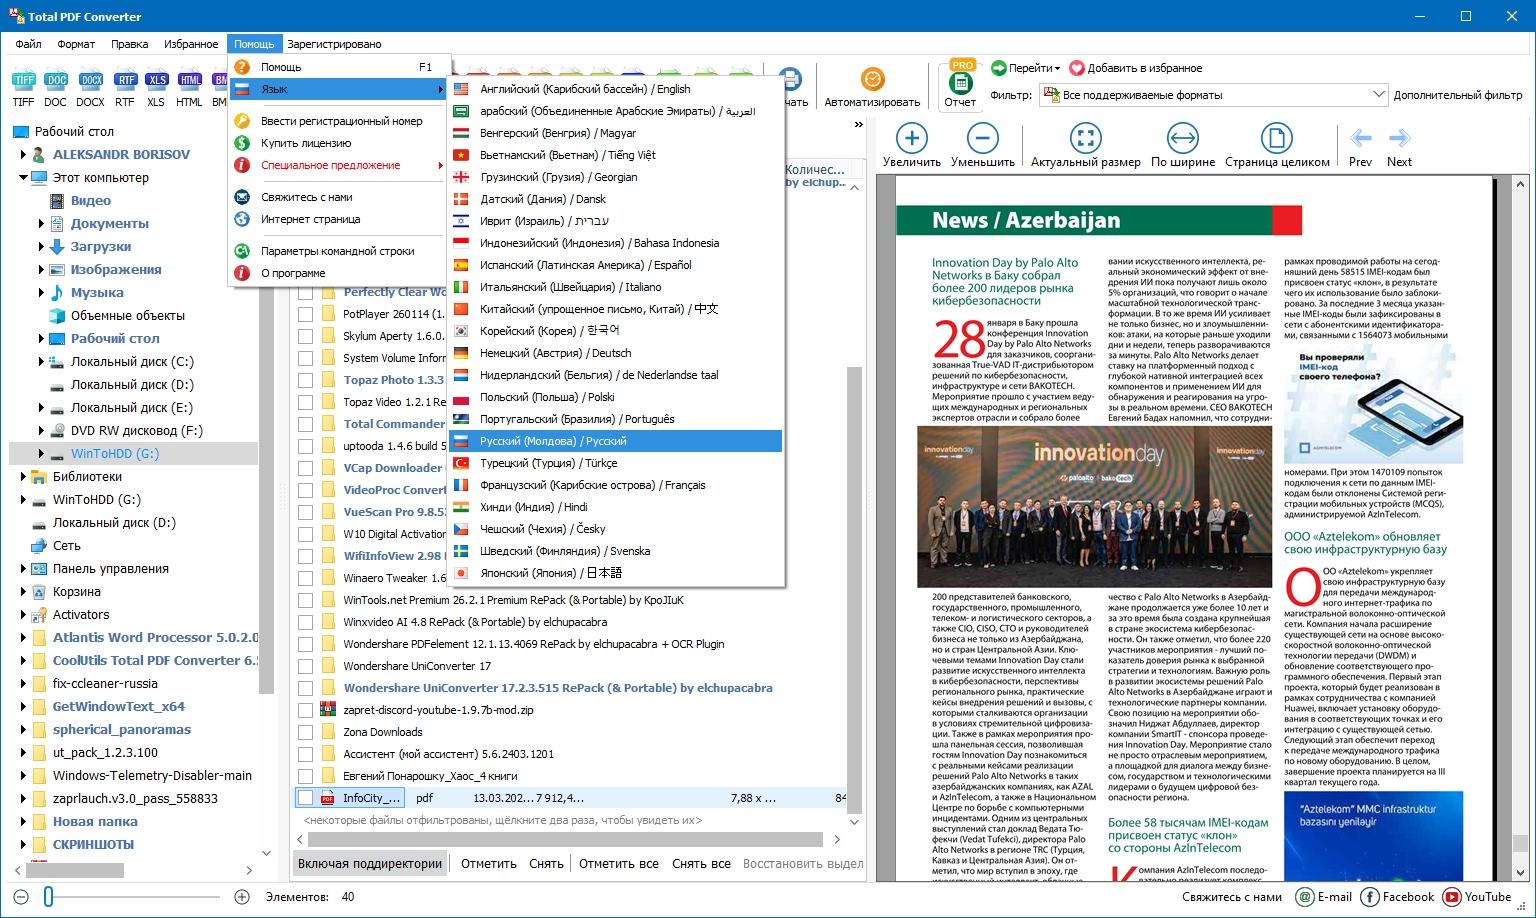The width and height of the screenshot is (1536, 918).
Task: Click the zoom-in plus icon in status bar
Action: coord(241,897)
